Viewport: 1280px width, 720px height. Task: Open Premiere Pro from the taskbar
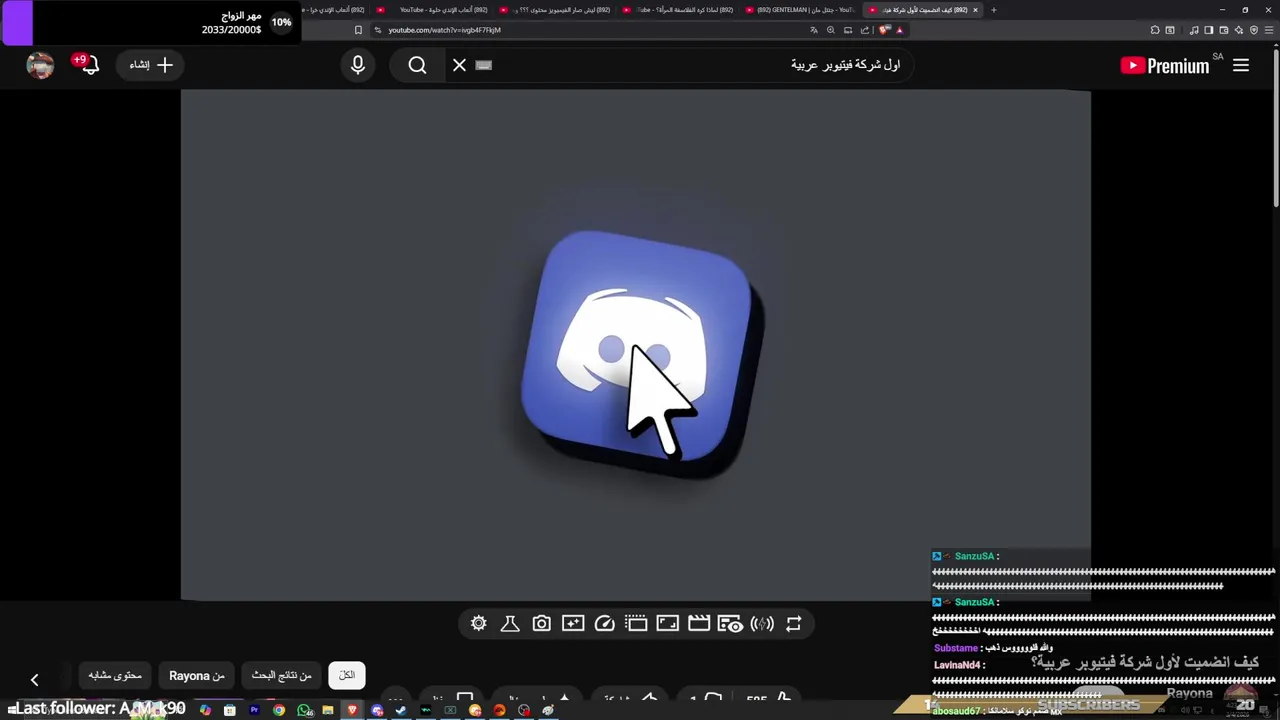tap(254, 710)
